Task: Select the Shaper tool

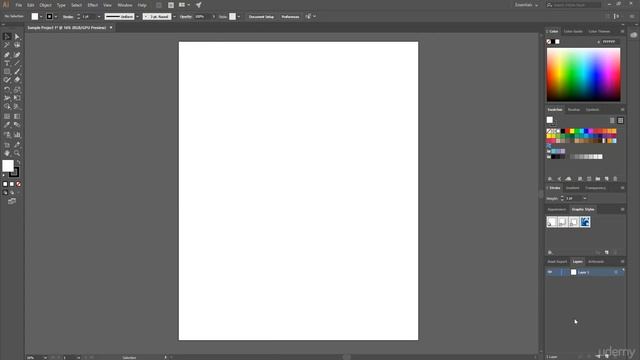Action: (7, 80)
